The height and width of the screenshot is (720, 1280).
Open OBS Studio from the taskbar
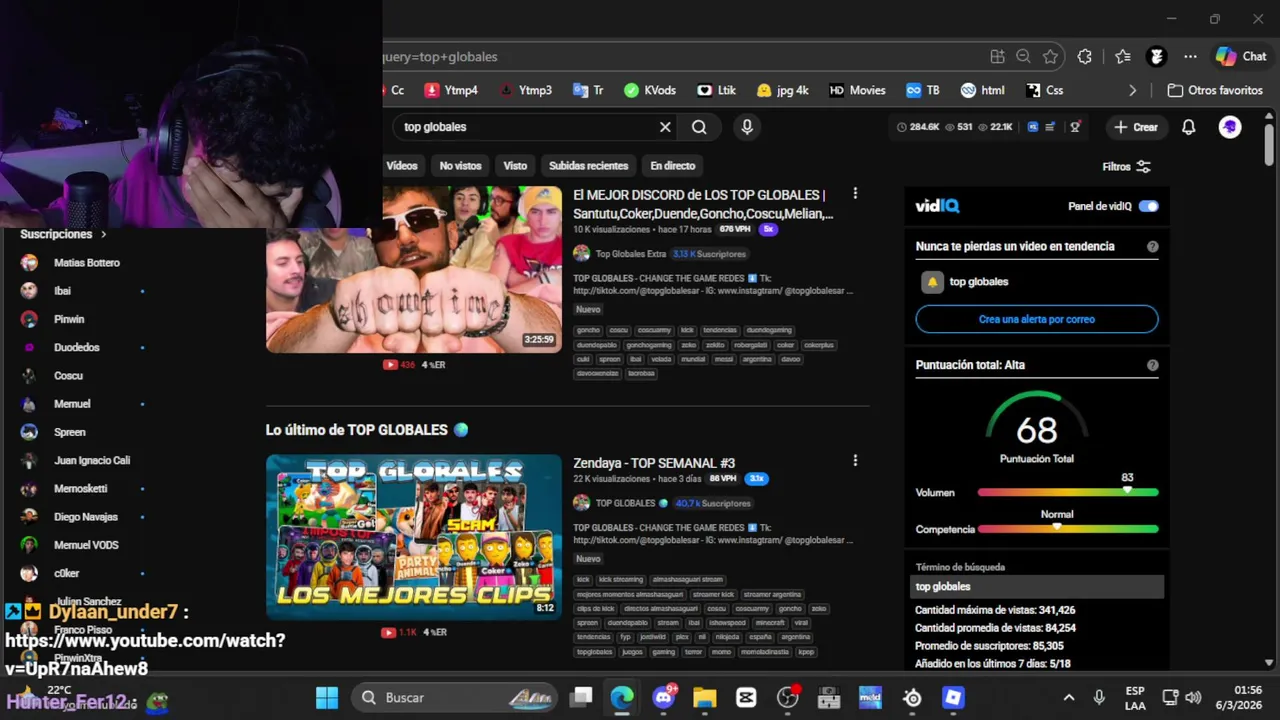tap(788, 698)
